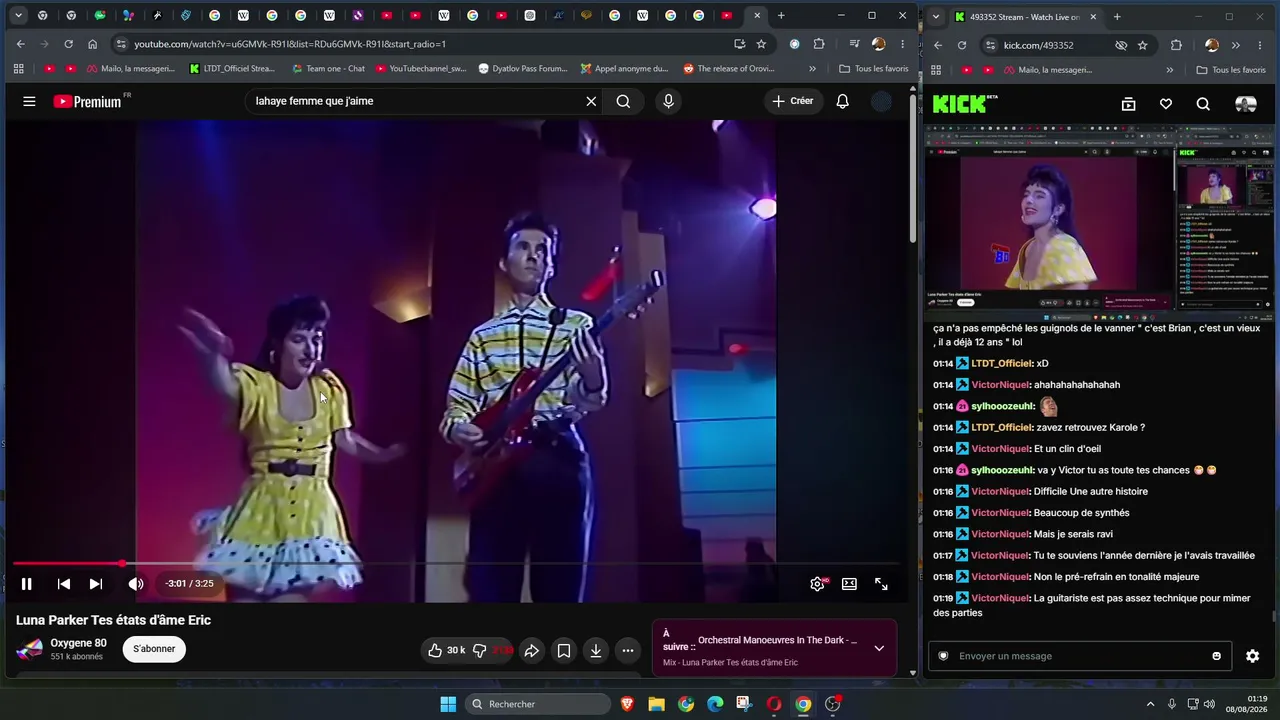Open tab search dropdown in Kick window
This screenshot has height=720, width=1280.
click(x=934, y=16)
